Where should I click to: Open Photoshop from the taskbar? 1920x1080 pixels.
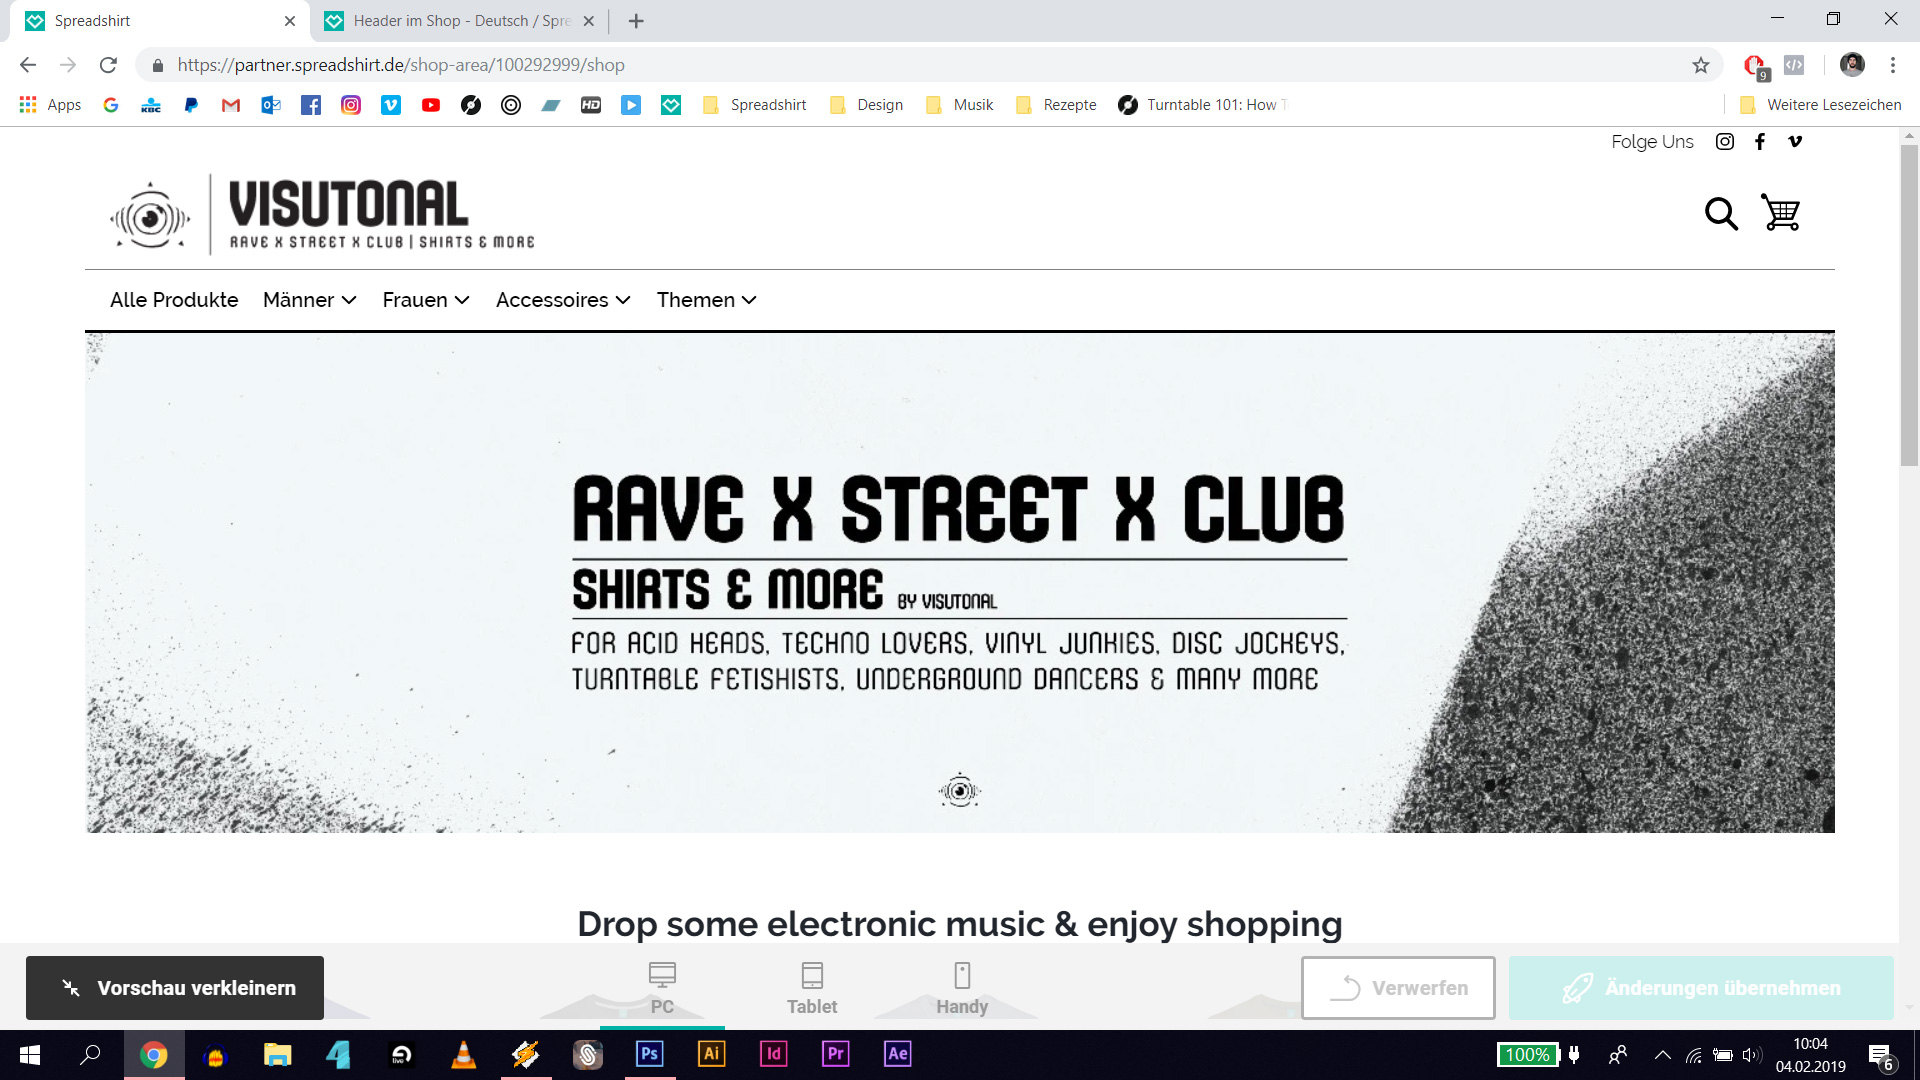[649, 1054]
